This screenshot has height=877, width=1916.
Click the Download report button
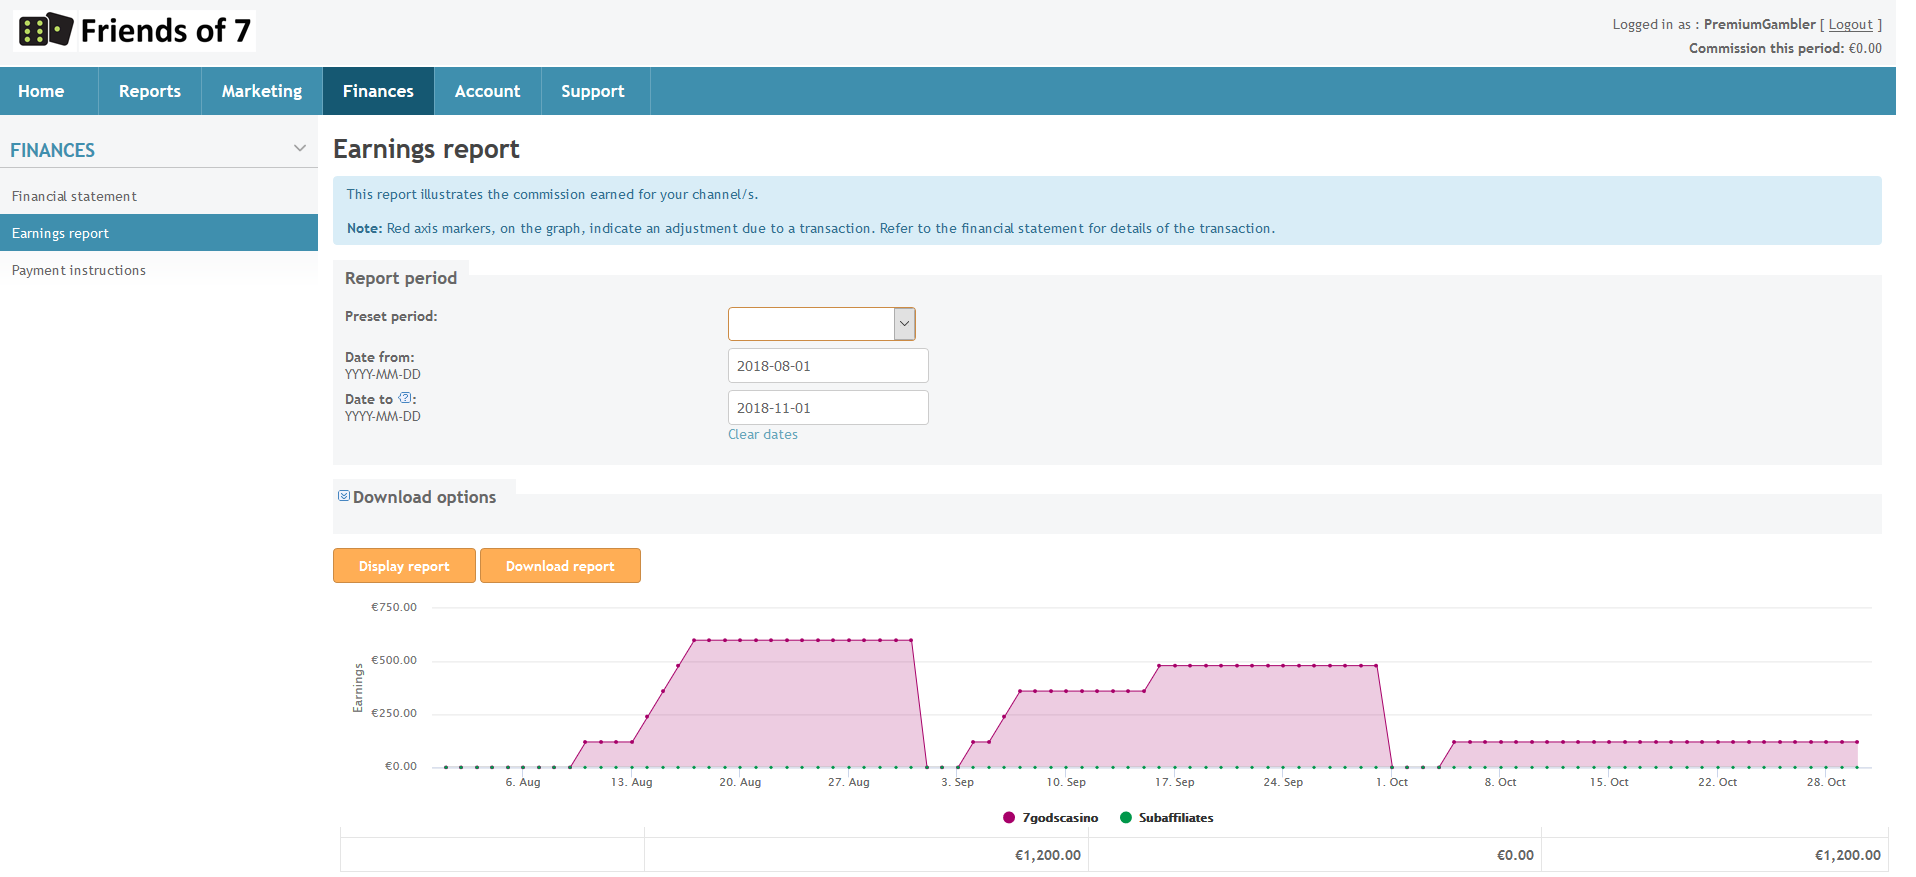point(560,566)
